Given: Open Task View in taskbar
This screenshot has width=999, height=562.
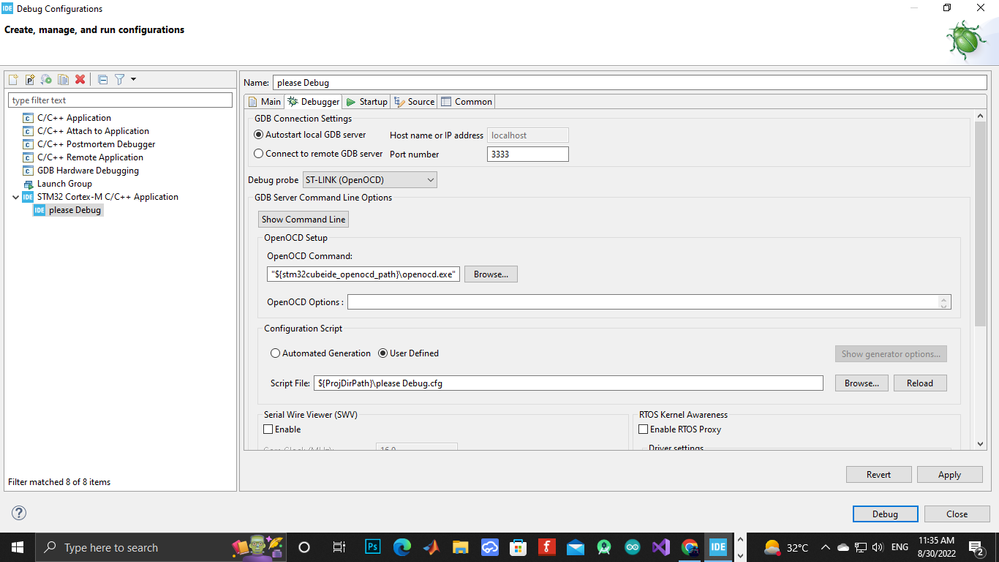Looking at the screenshot, I should [339, 547].
